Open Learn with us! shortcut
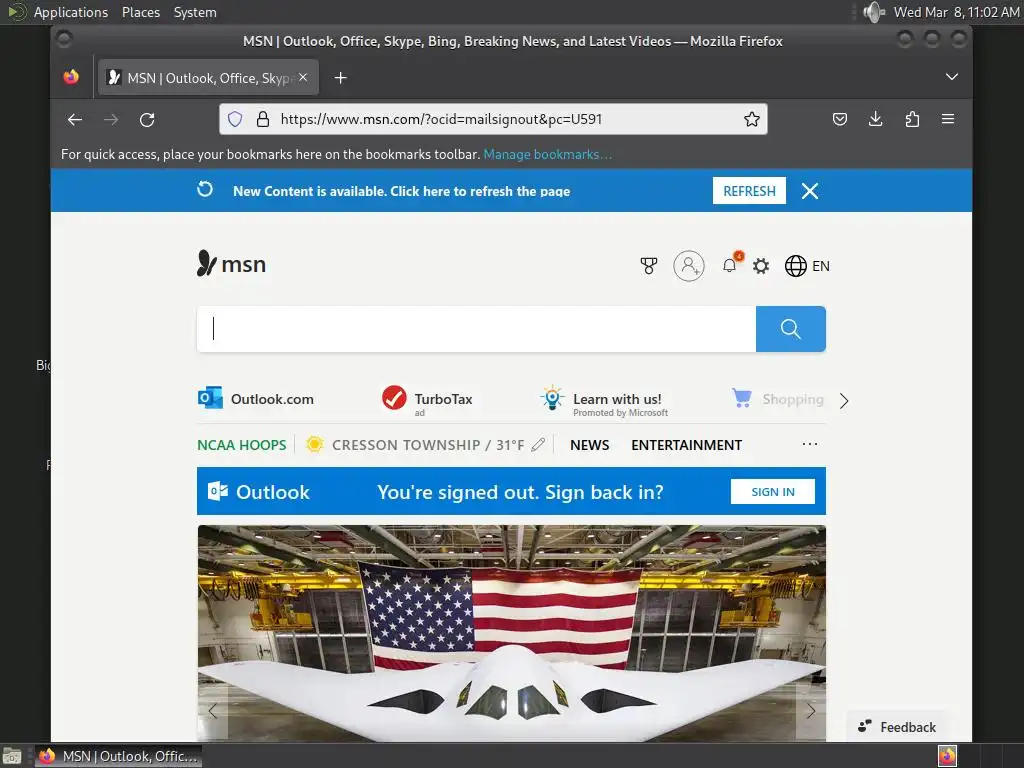This screenshot has width=1024, height=768. point(603,401)
